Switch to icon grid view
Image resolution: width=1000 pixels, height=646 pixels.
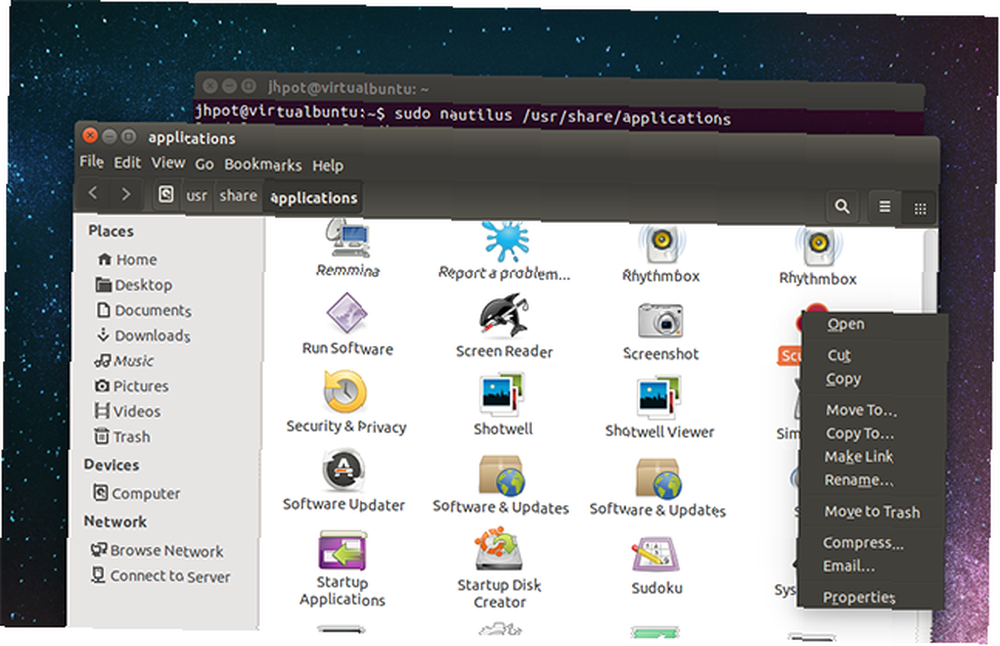(920, 208)
